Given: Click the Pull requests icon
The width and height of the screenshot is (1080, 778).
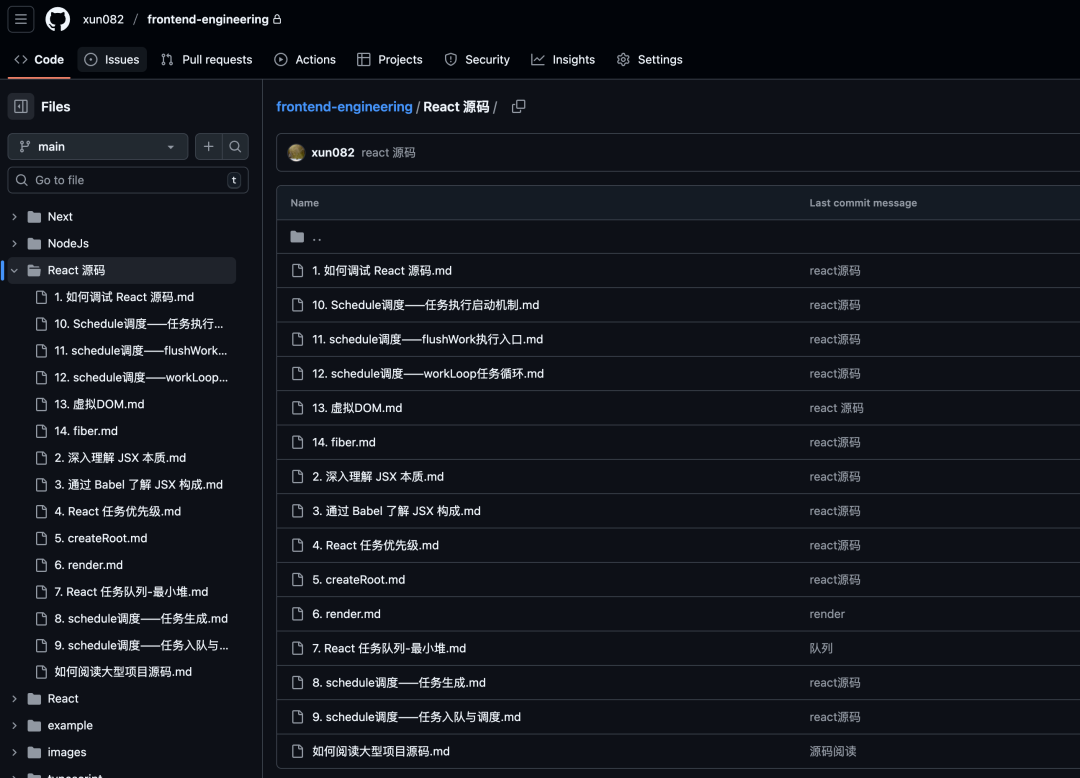Looking at the screenshot, I should point(167,60).
